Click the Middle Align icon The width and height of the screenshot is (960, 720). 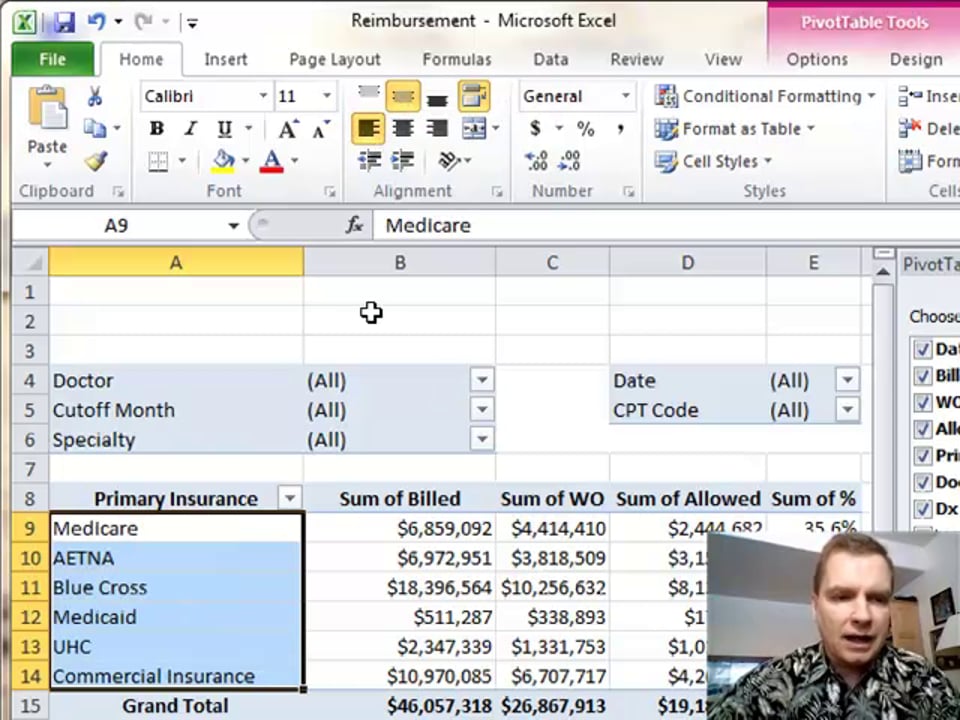point(403,96)
